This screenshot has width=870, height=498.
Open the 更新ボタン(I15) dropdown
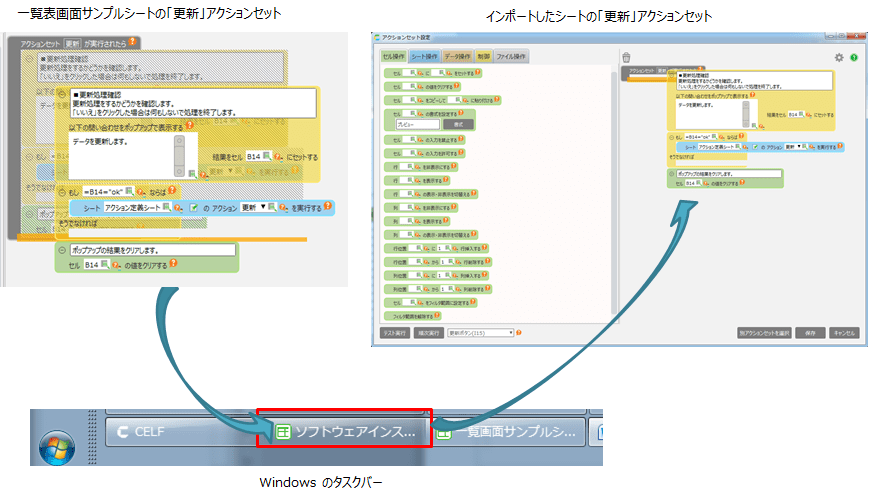pos(479,332)
